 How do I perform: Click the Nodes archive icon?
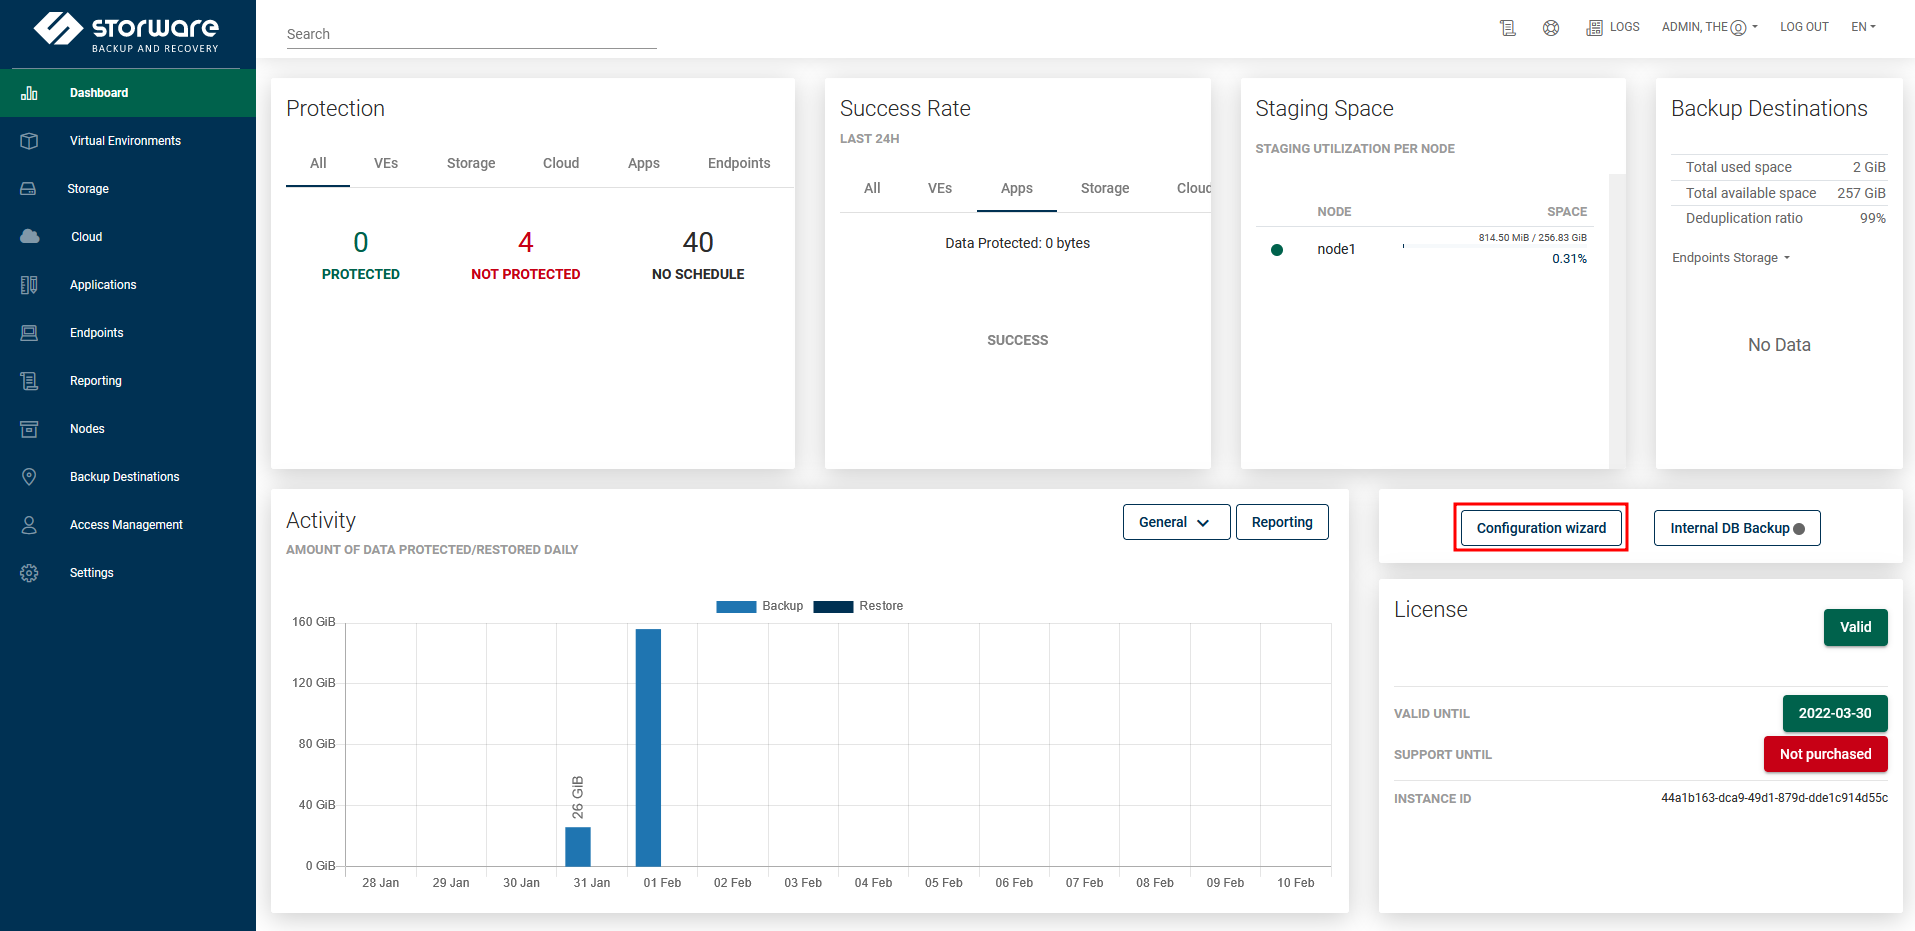click(x=29, y=429)
